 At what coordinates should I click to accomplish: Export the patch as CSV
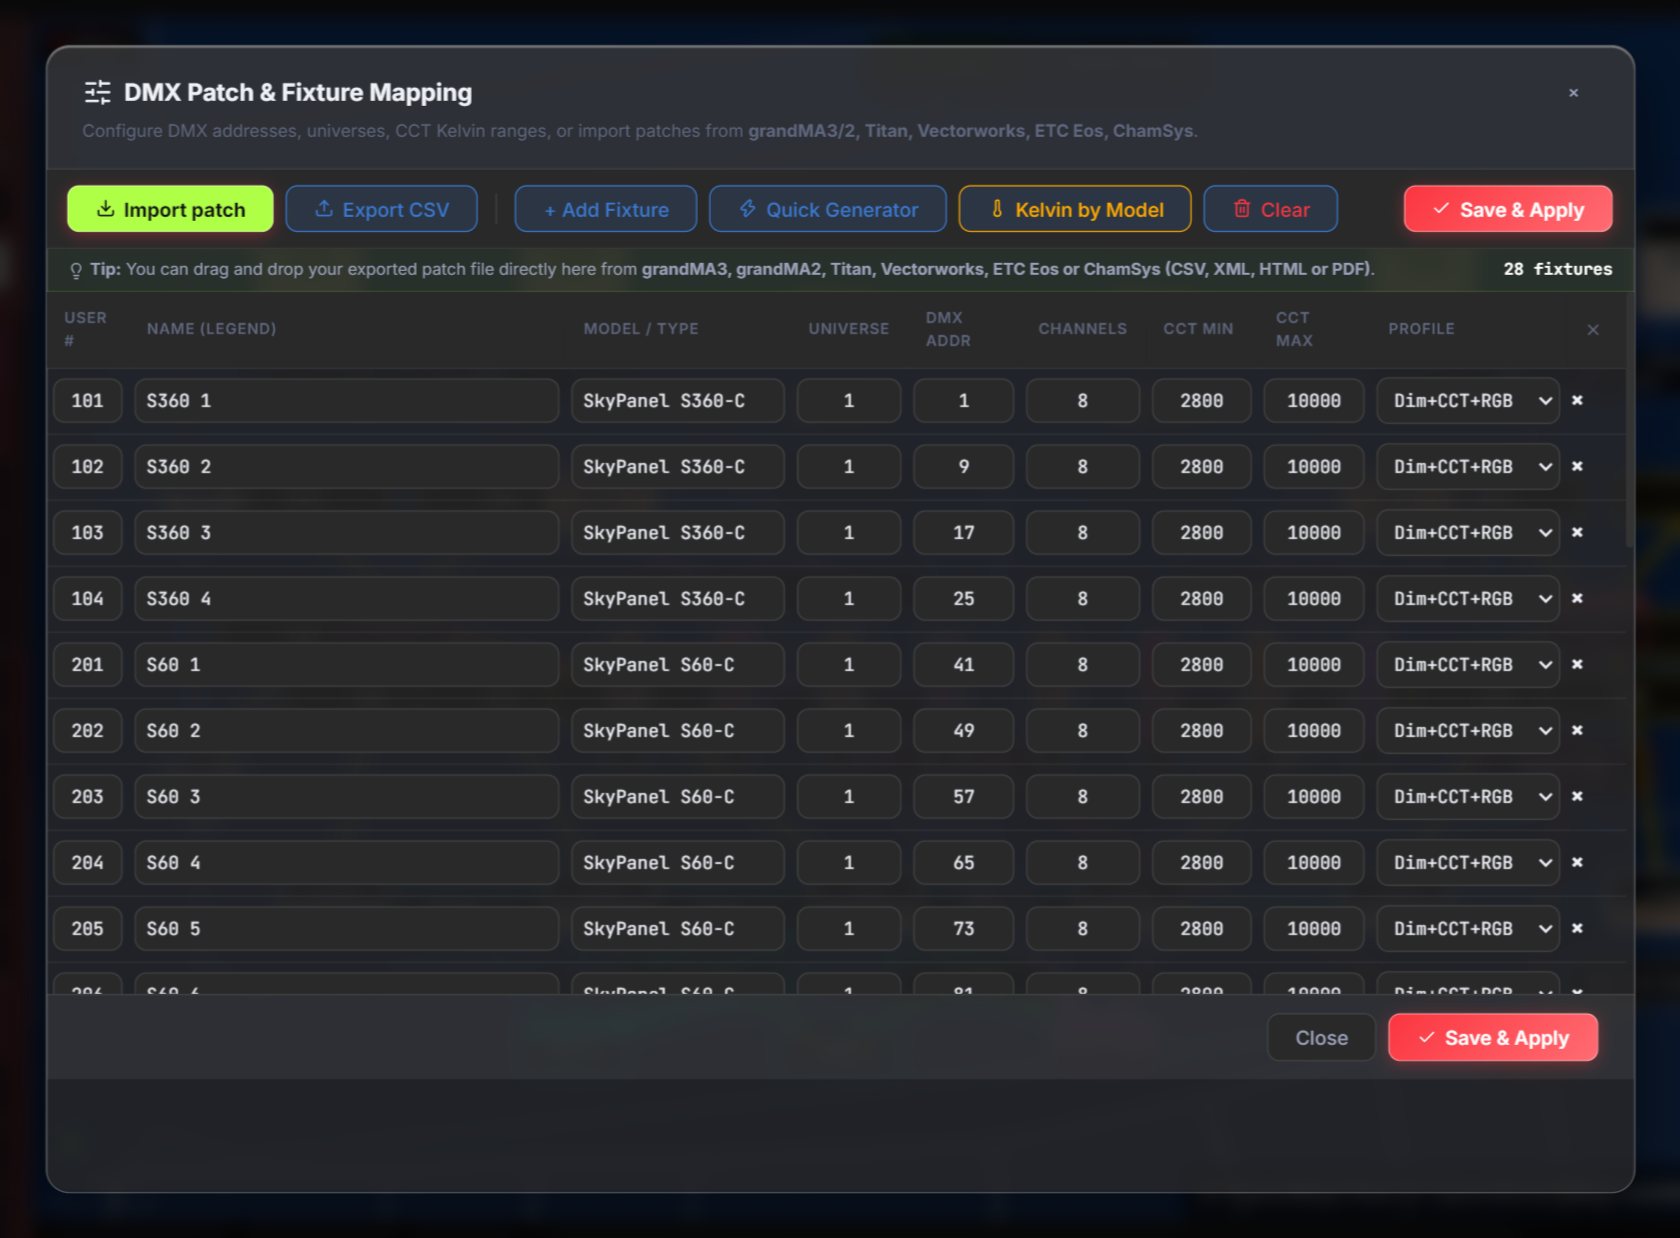pyautogui.click(x=381, y=209)
